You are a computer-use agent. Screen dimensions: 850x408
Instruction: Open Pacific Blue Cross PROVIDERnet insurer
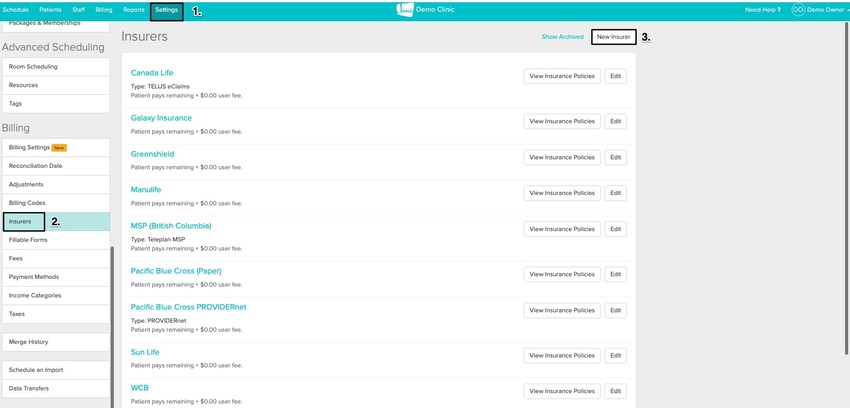point(188,307)
